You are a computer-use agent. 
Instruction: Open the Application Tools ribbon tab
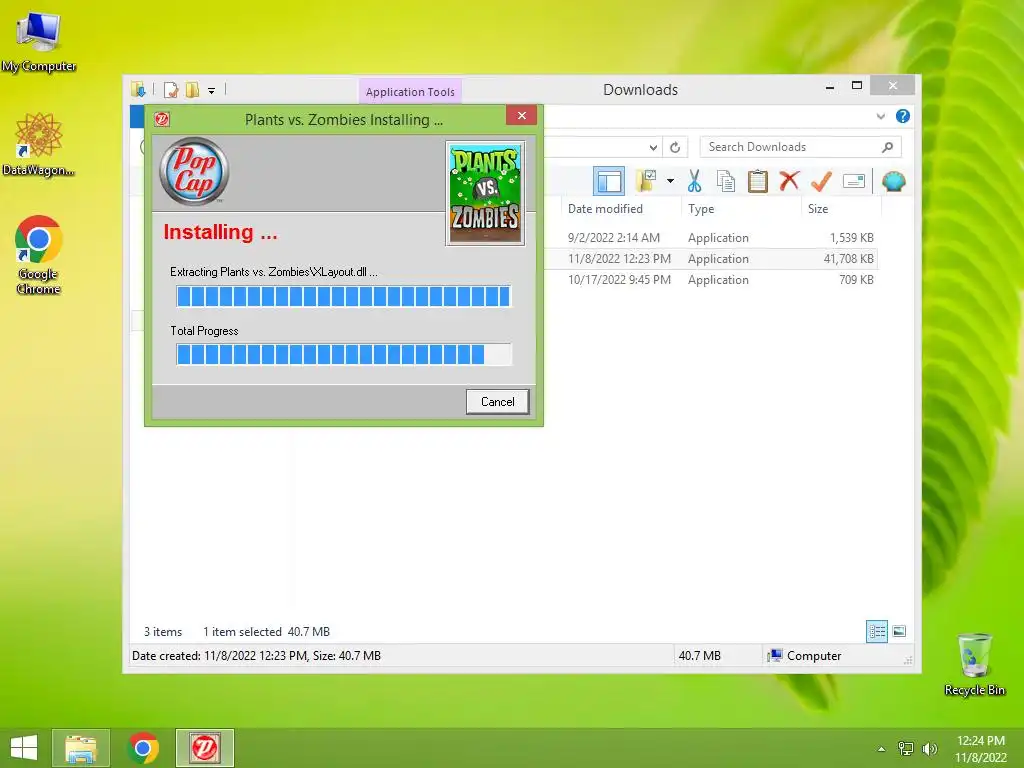pos(410,92)
